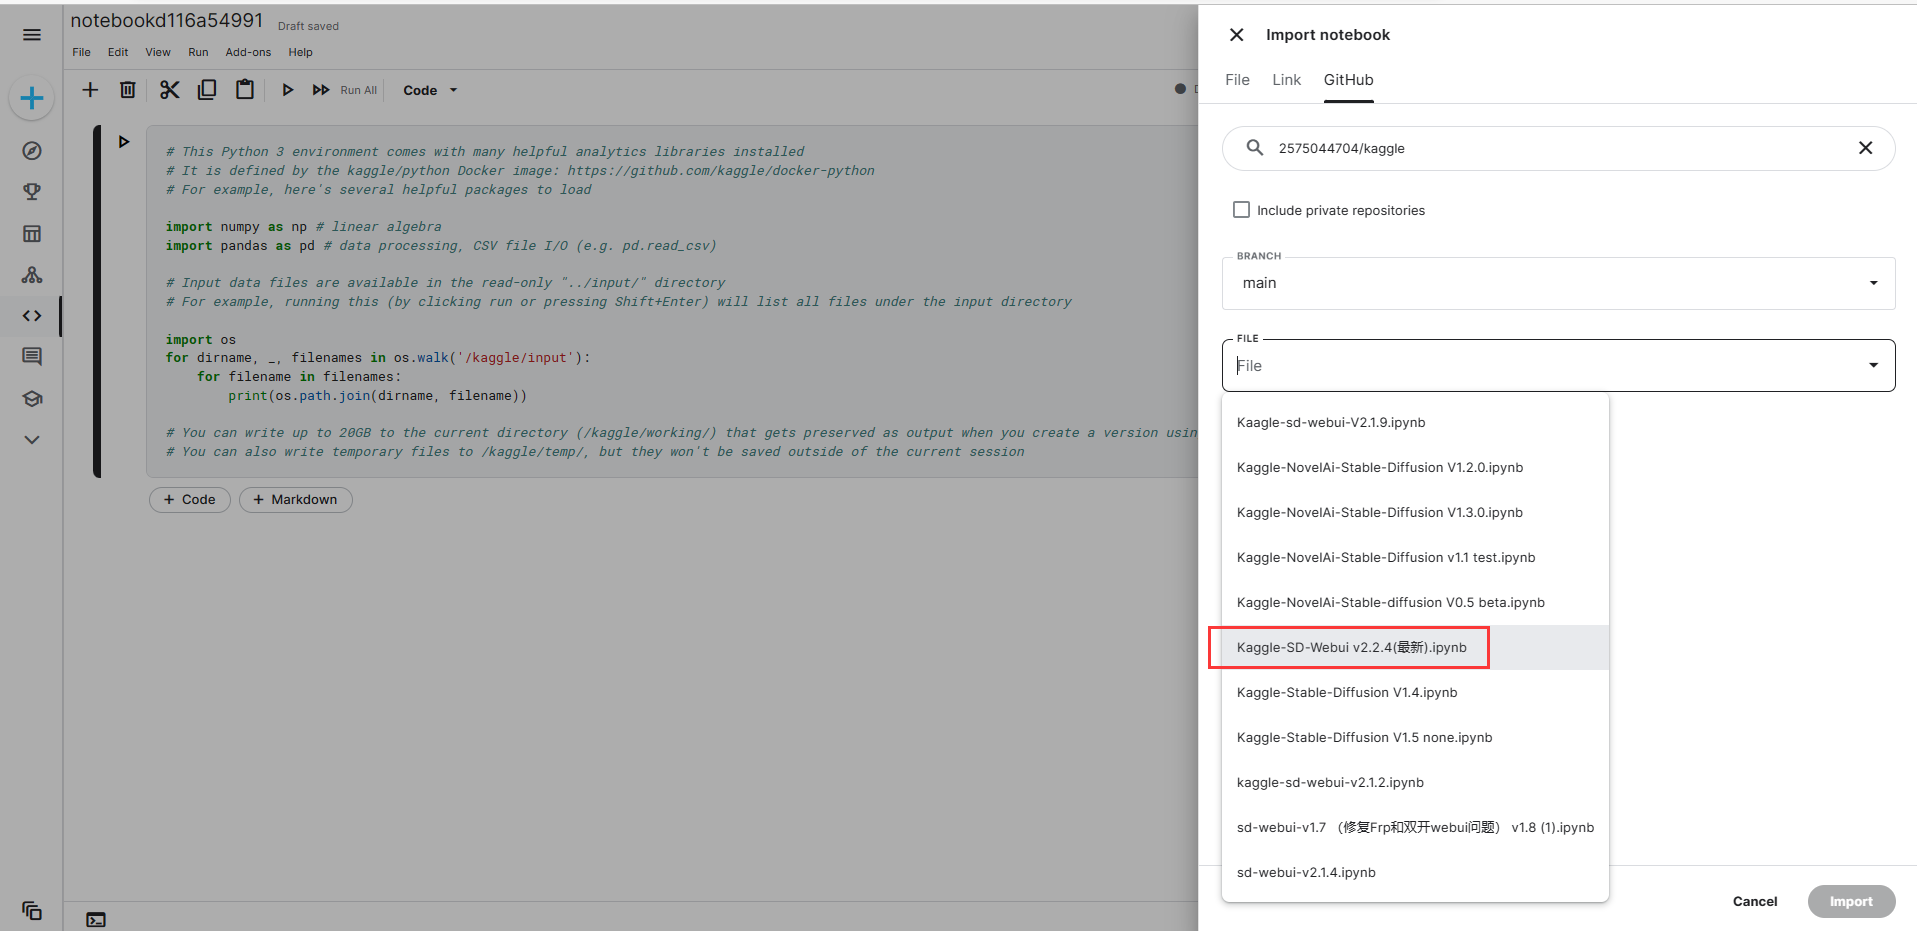Switch to the Link import tab
This screenshot has width=1917, height=931.
[1287, 80]
